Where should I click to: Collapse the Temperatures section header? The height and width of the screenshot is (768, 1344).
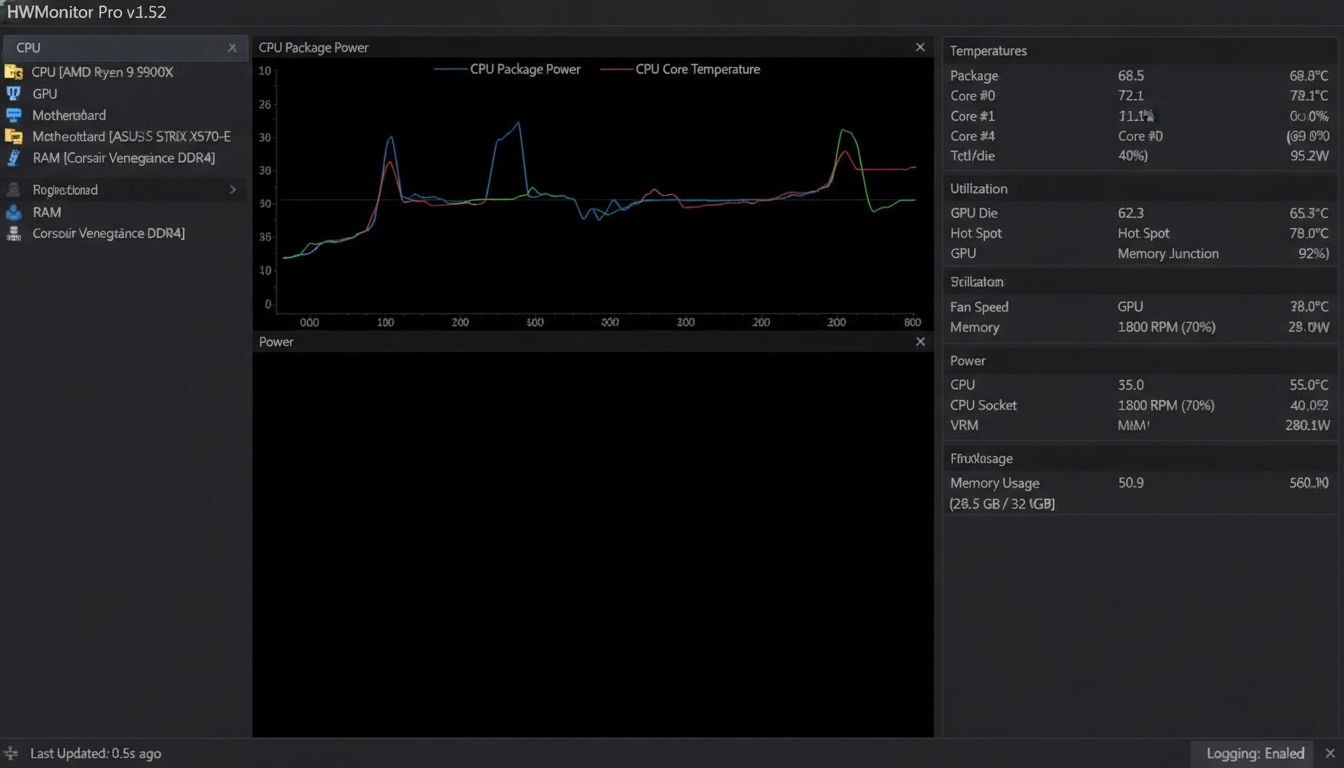[1140, 50]
